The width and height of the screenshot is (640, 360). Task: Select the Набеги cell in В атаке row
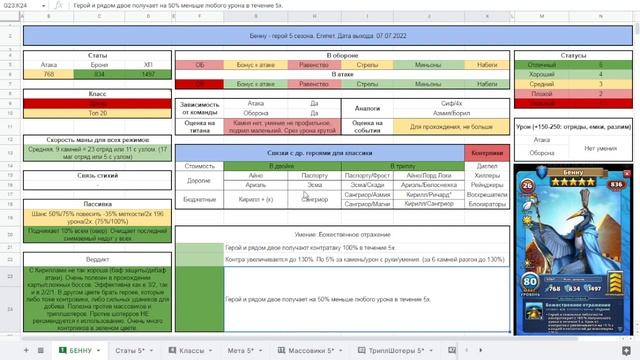click(x=487, y=84)
